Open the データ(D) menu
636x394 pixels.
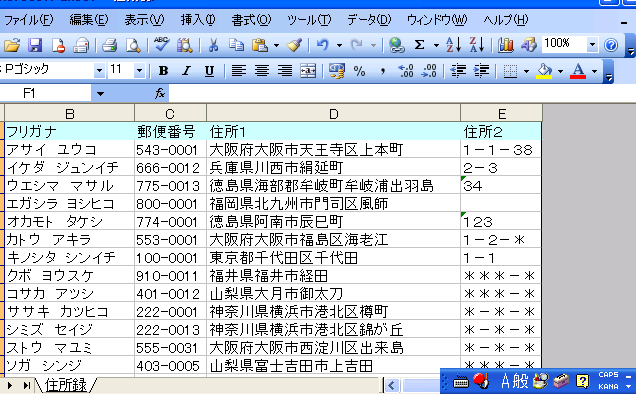[x=369, y=20]
